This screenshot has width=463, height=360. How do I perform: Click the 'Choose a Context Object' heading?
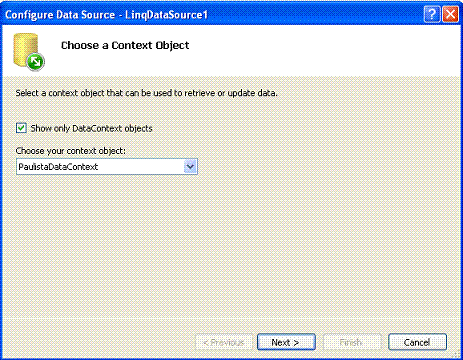coord(125,45)
